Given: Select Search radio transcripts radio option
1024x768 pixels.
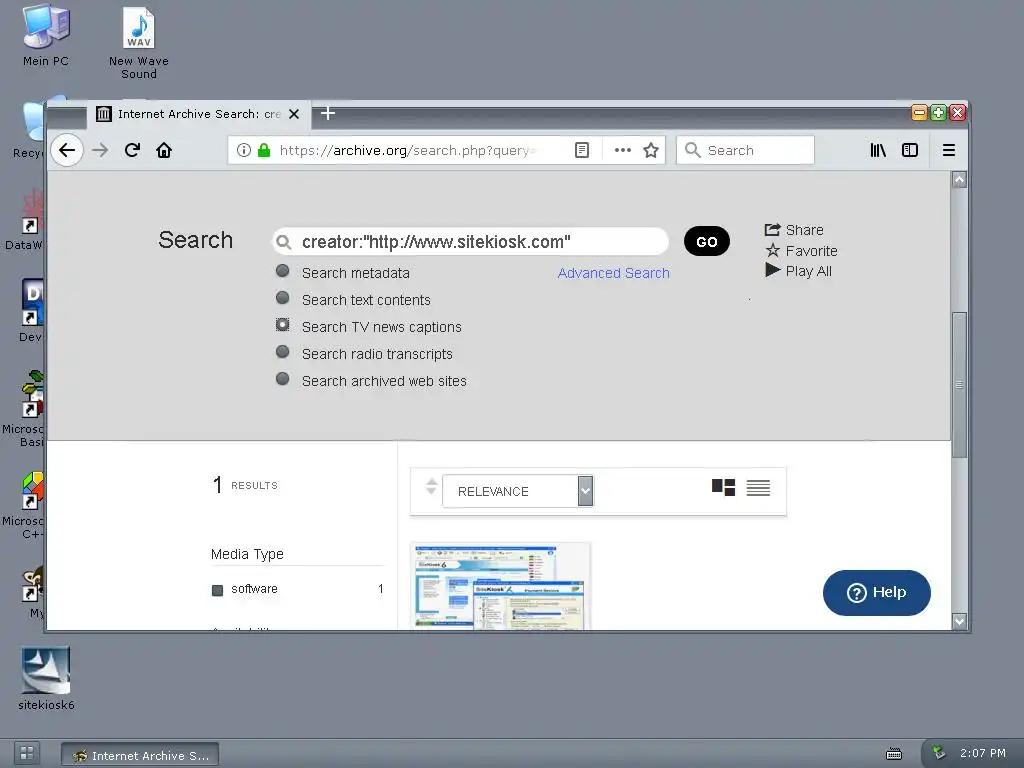Looking at the screenshot, I should tap(282, 351).
